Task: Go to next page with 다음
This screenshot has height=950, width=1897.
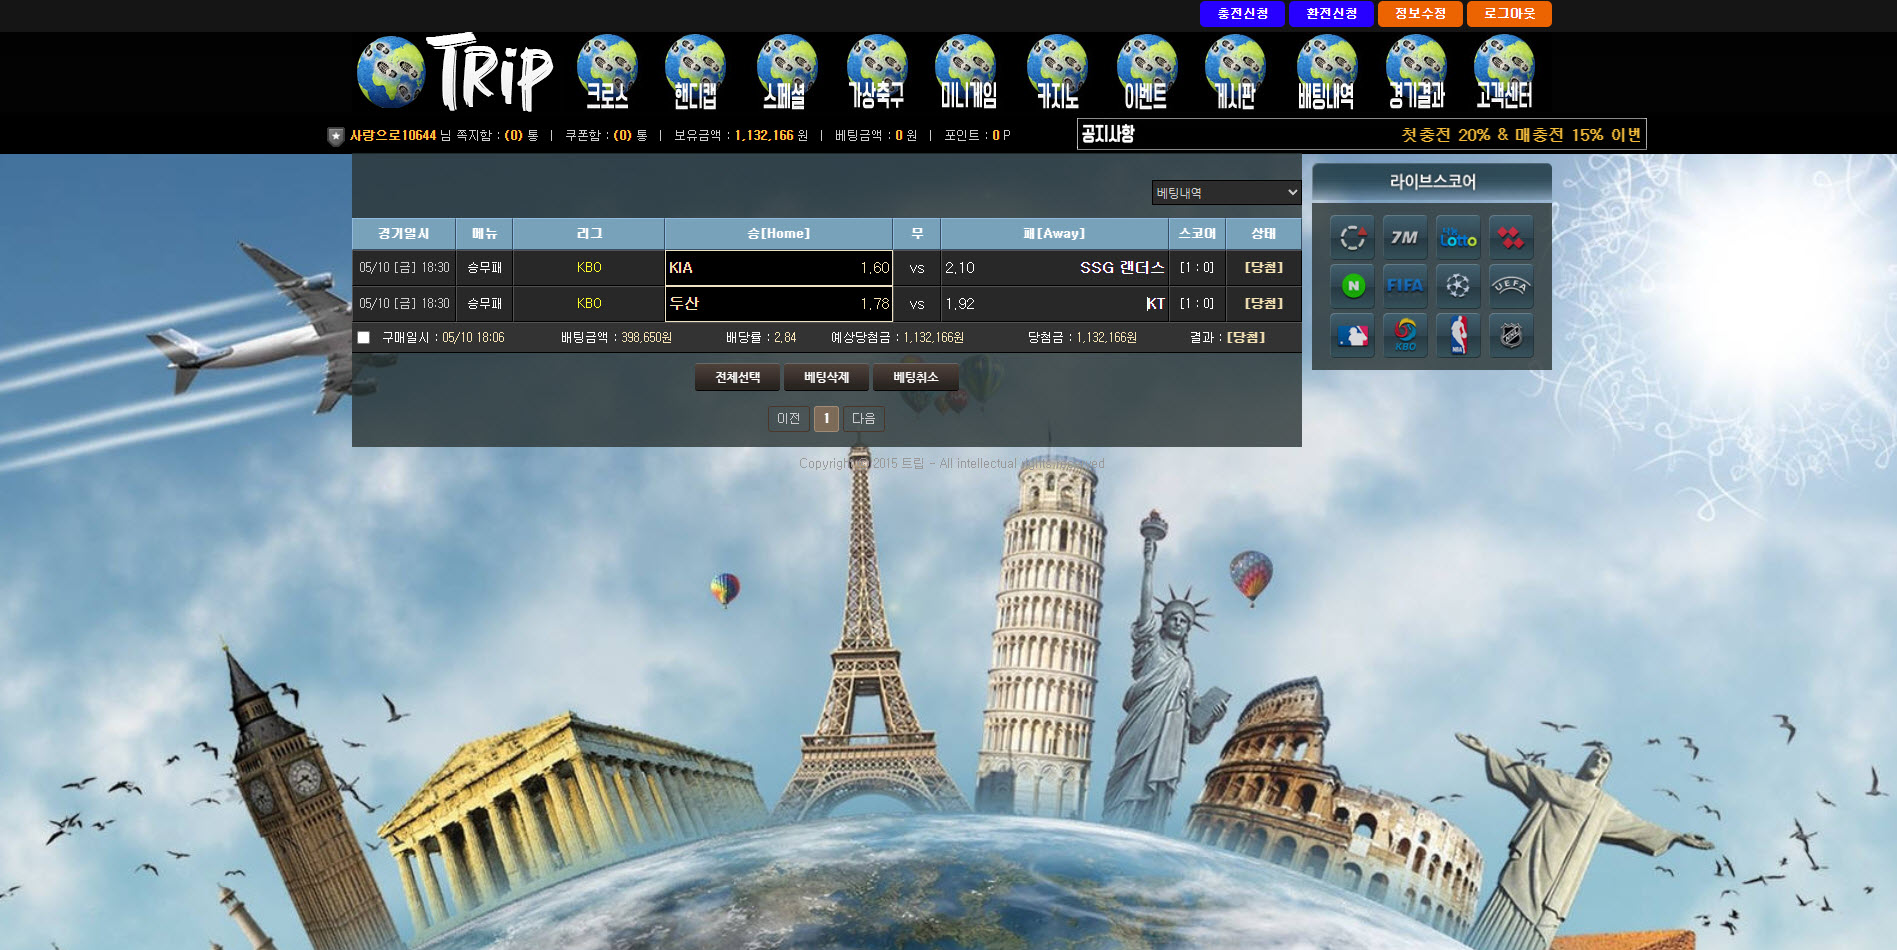Action: [864, 419]
